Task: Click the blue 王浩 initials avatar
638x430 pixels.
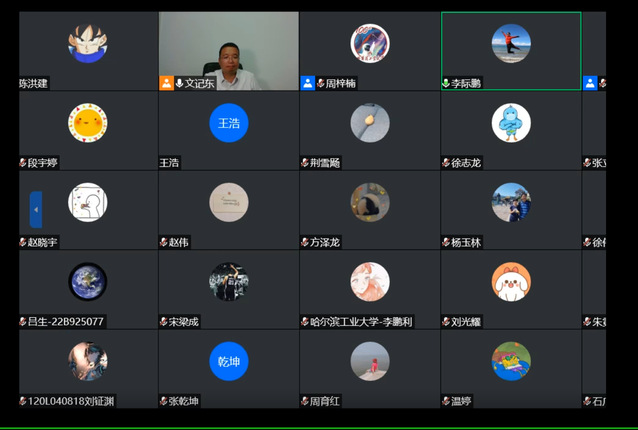Action: click(x=229, y=123)
